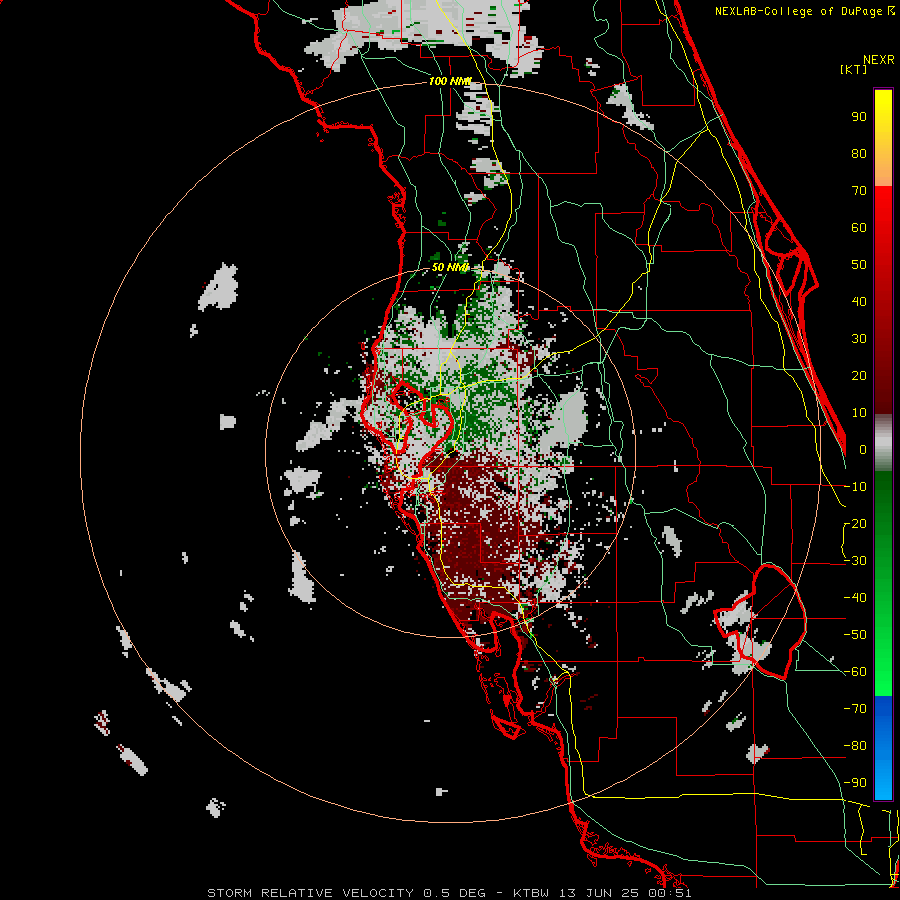The image size is (900, 900).
Task: Click the Storm Relative Velocity caption text
Action: pyautogui.click(x=449, y=893)
